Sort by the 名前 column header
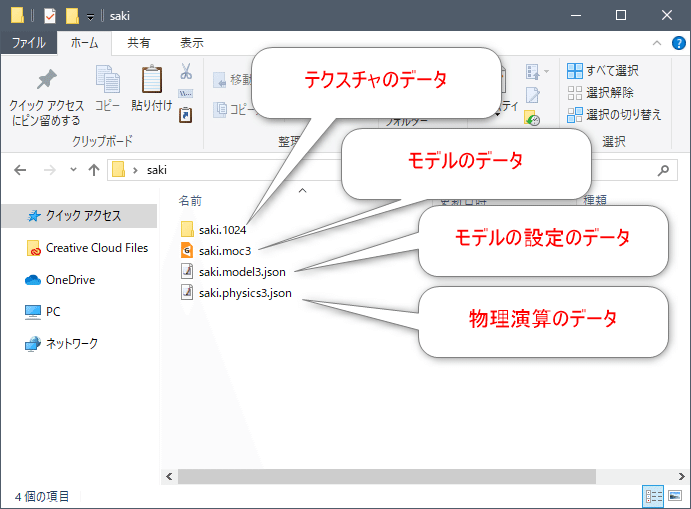Image resolution: width=691 pixels, height=509 pixels. point(190,201)
